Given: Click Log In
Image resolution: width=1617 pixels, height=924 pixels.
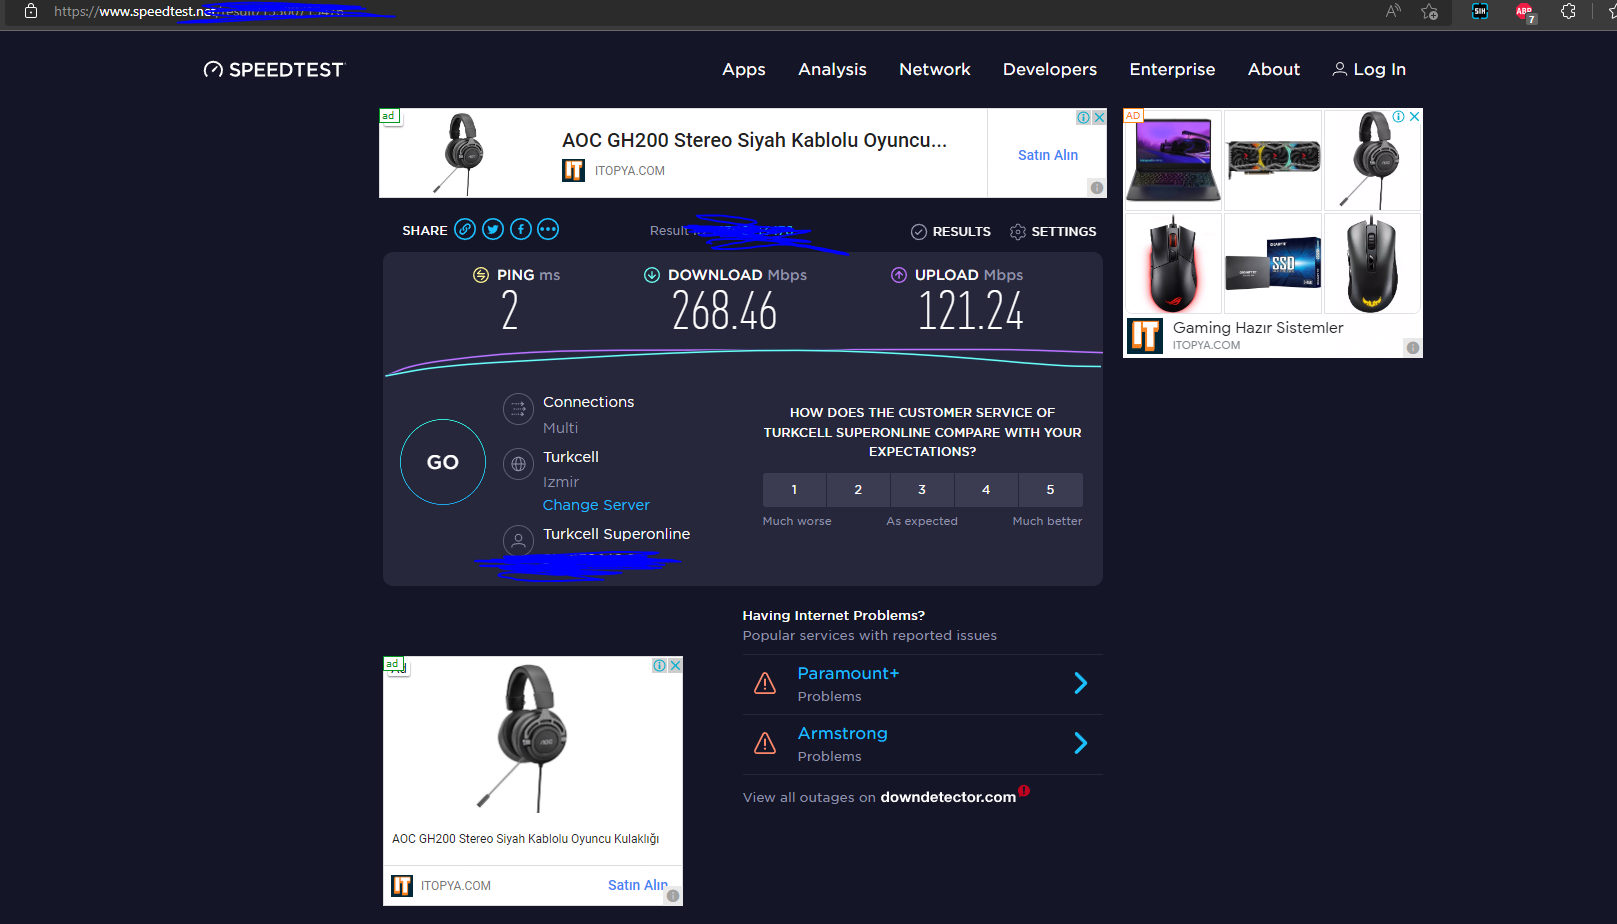Looking at the screenshot, I should 1369,69.
